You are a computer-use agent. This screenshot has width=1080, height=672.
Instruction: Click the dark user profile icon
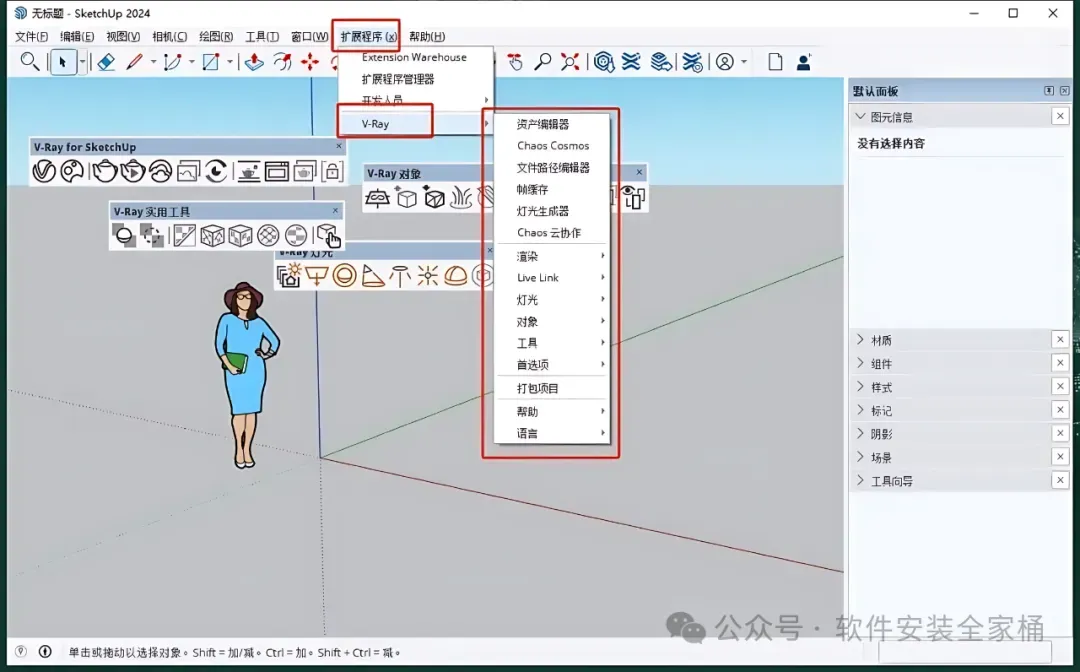pyautogui.click(x=803, y=62)
